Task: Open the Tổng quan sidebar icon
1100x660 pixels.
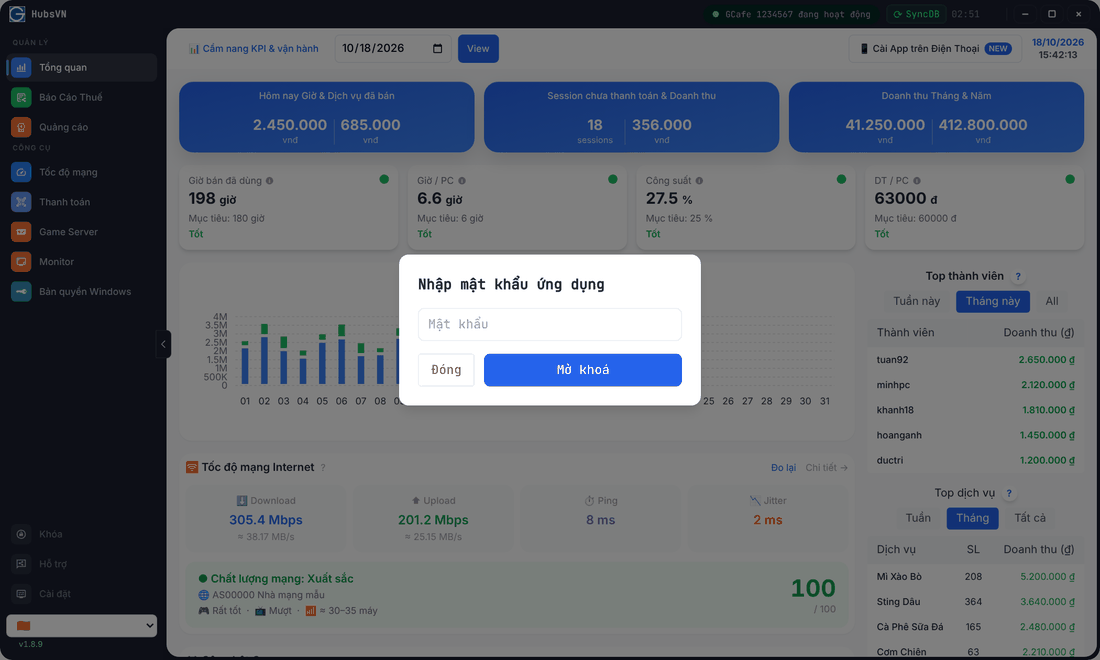Action: (21, 67)
